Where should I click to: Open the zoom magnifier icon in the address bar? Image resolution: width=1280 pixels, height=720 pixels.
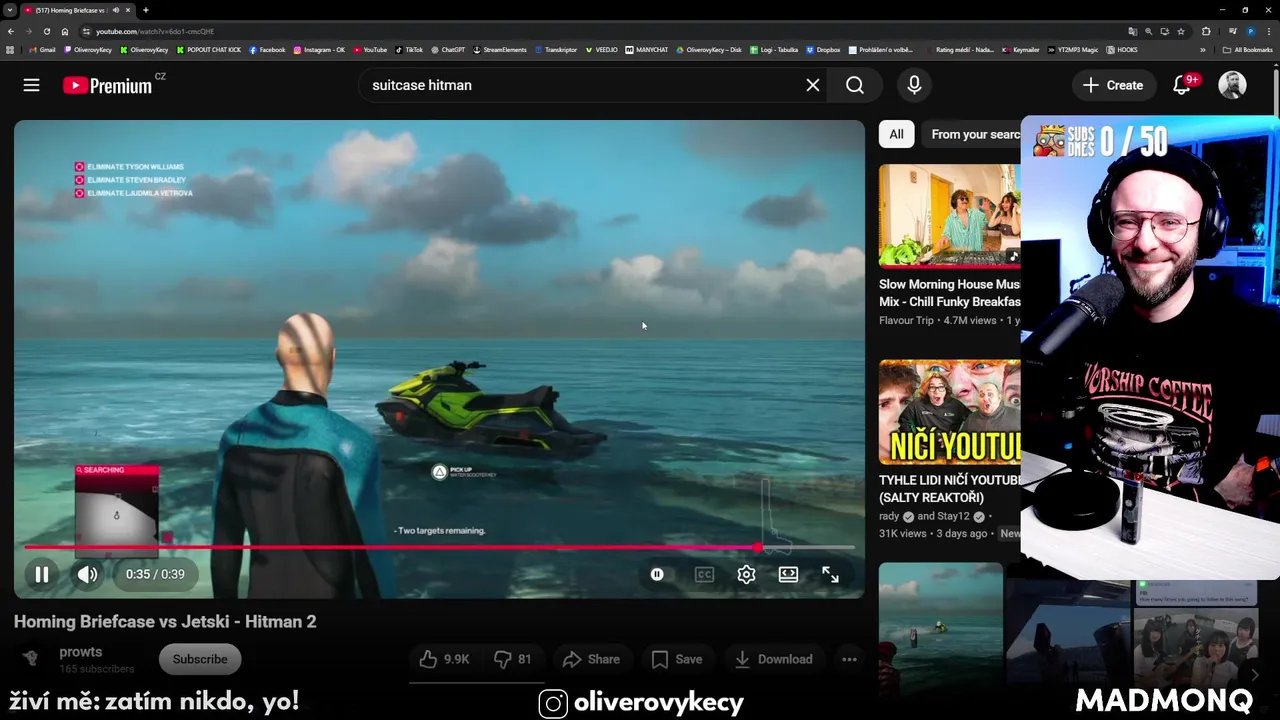(1149, 31)
